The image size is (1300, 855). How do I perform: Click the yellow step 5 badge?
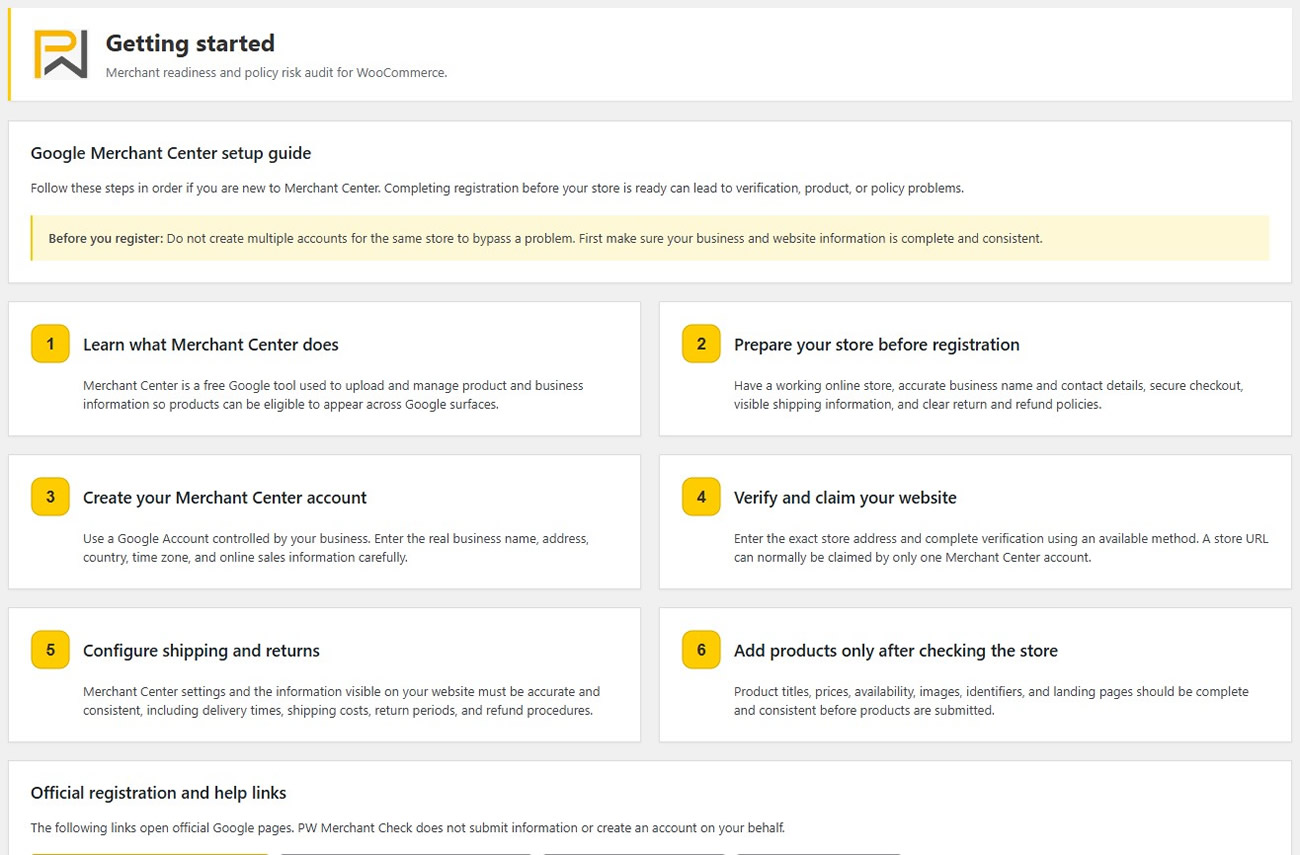click(50, 650)
